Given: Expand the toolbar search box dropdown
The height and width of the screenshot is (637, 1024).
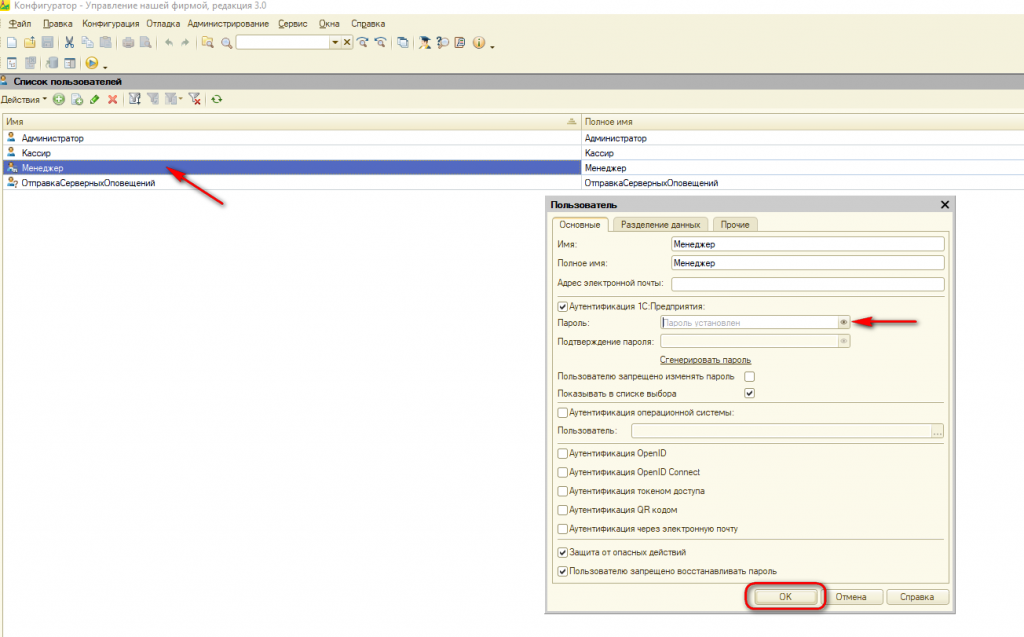Looking at the screenshot, I should coord(335,42).
